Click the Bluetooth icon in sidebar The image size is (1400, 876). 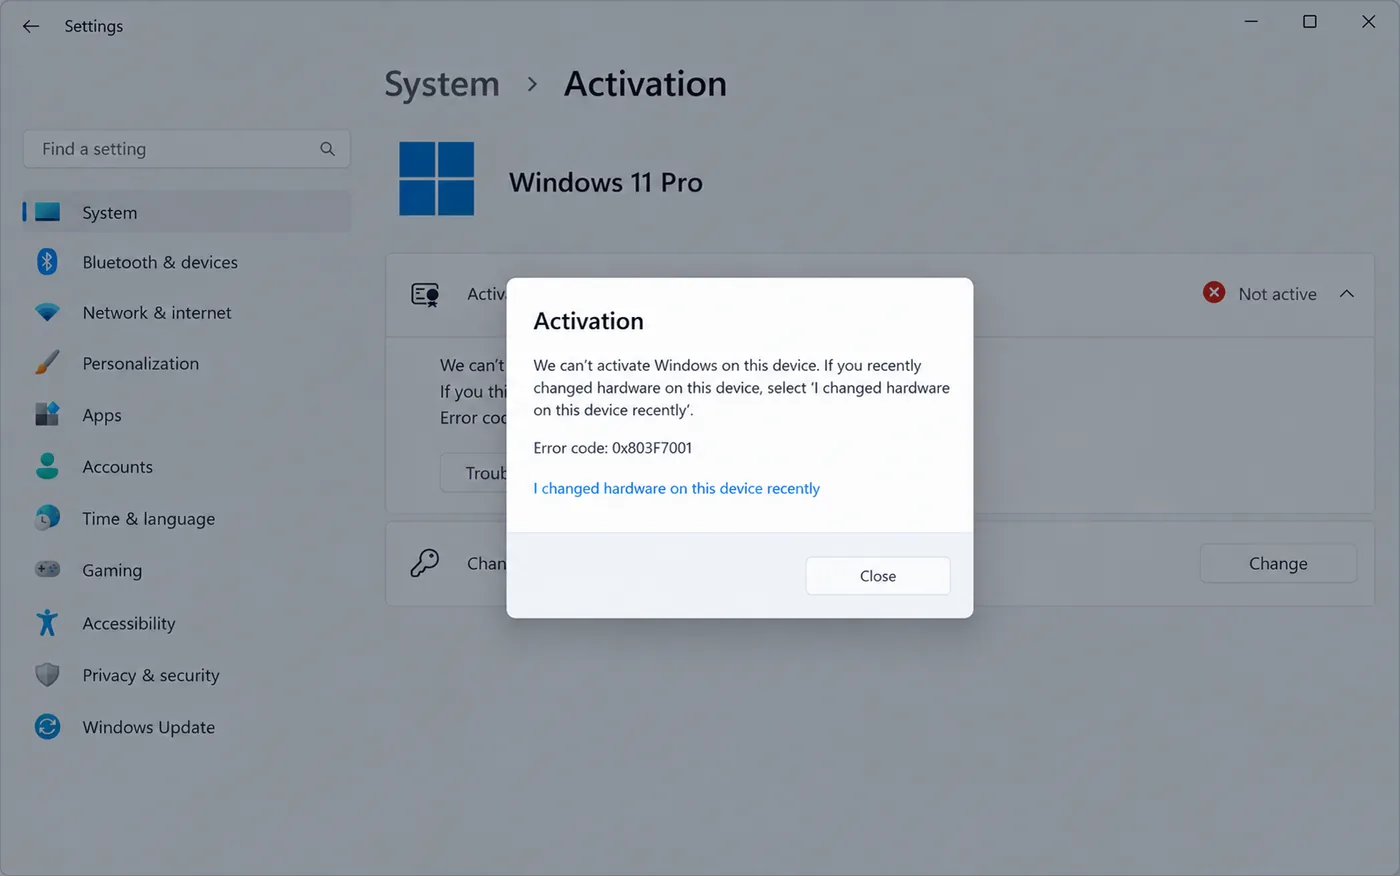coord(47,262)
